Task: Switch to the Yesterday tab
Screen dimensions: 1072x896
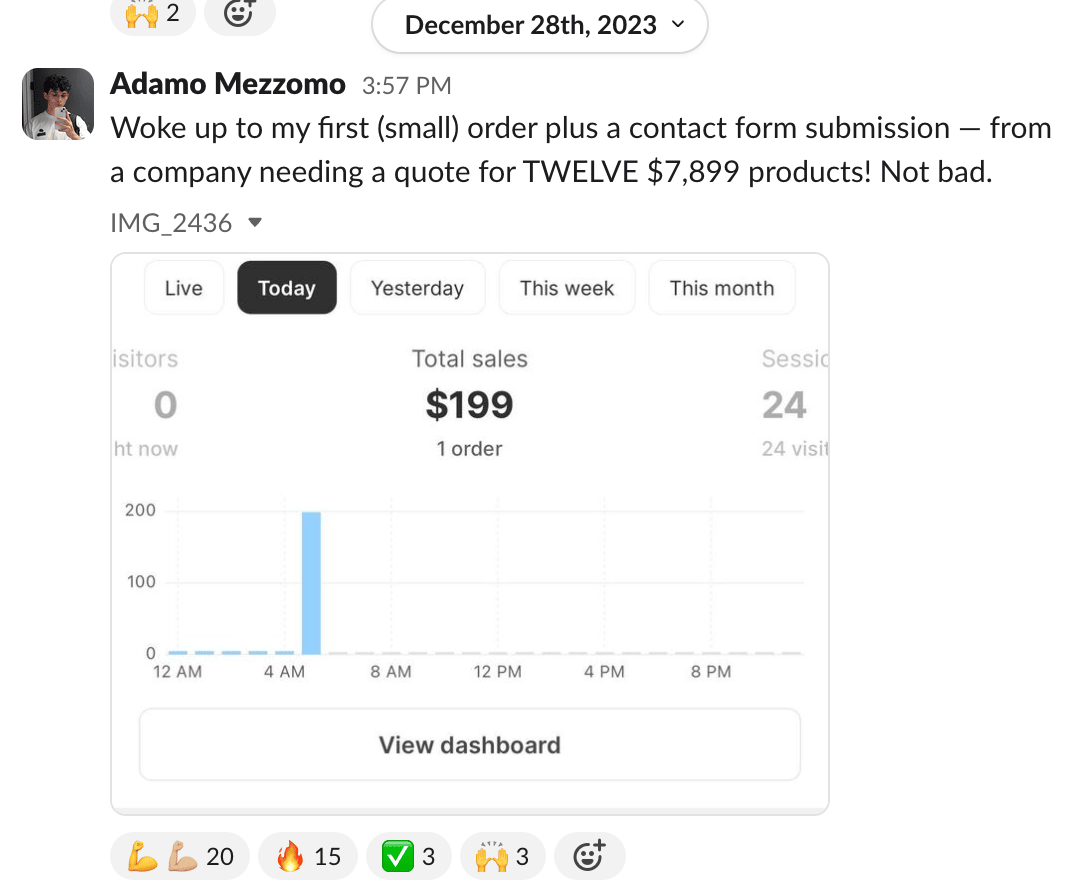Action: pyautogui.click(x=417, y=288)
